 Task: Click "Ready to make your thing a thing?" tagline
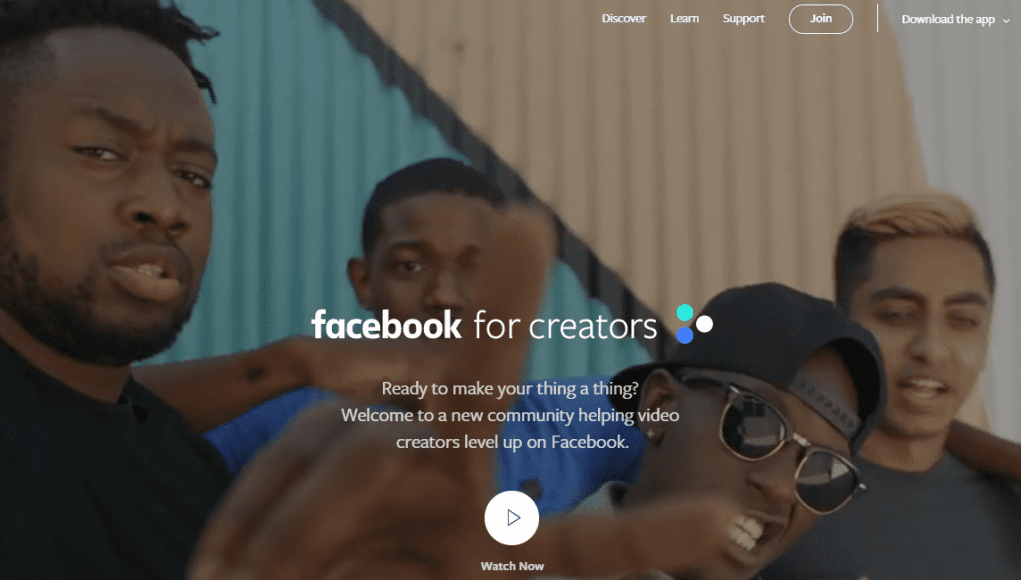click(510, 389)
